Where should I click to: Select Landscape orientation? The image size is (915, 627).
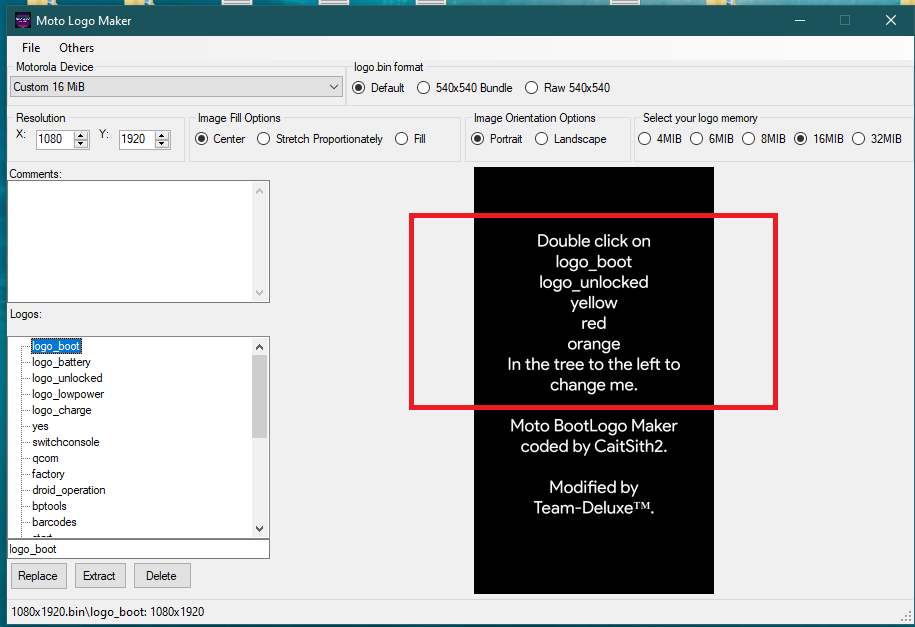pos(571,139)
